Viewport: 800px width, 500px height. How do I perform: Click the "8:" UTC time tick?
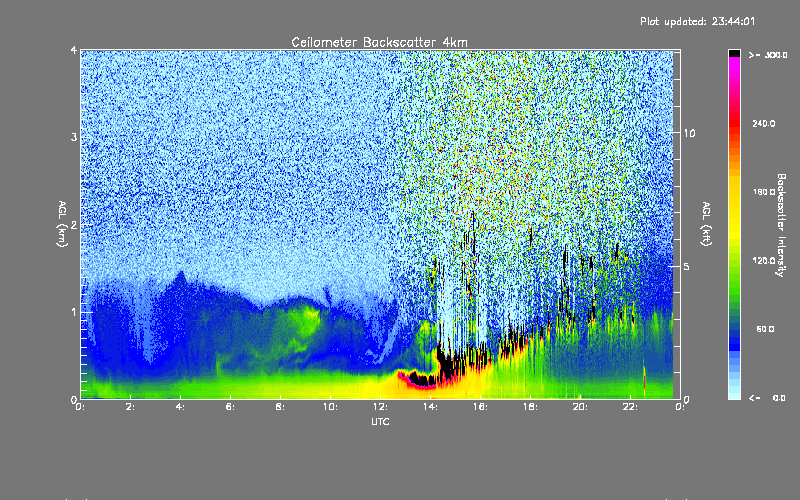point(280,407)
